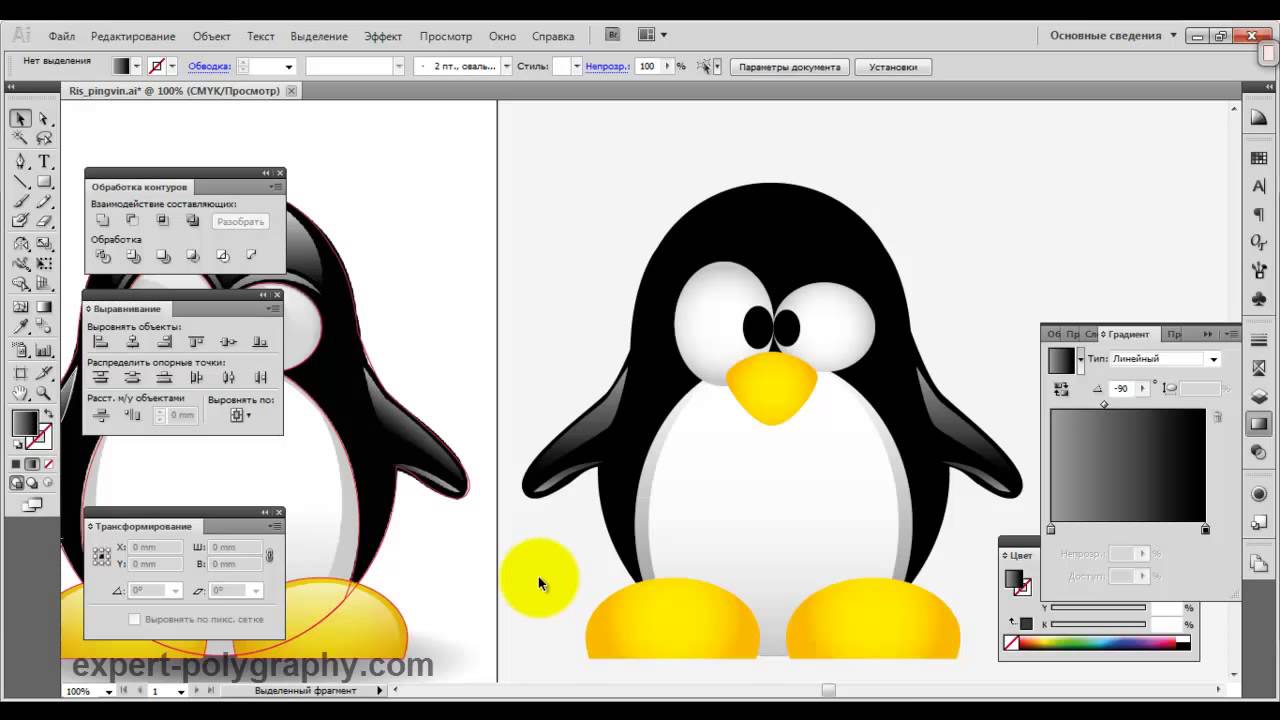This screenshot has width=1280, height=720.
Task: Swap fill and stroke arrows in toolbox
Action: (x=47, y=414)
